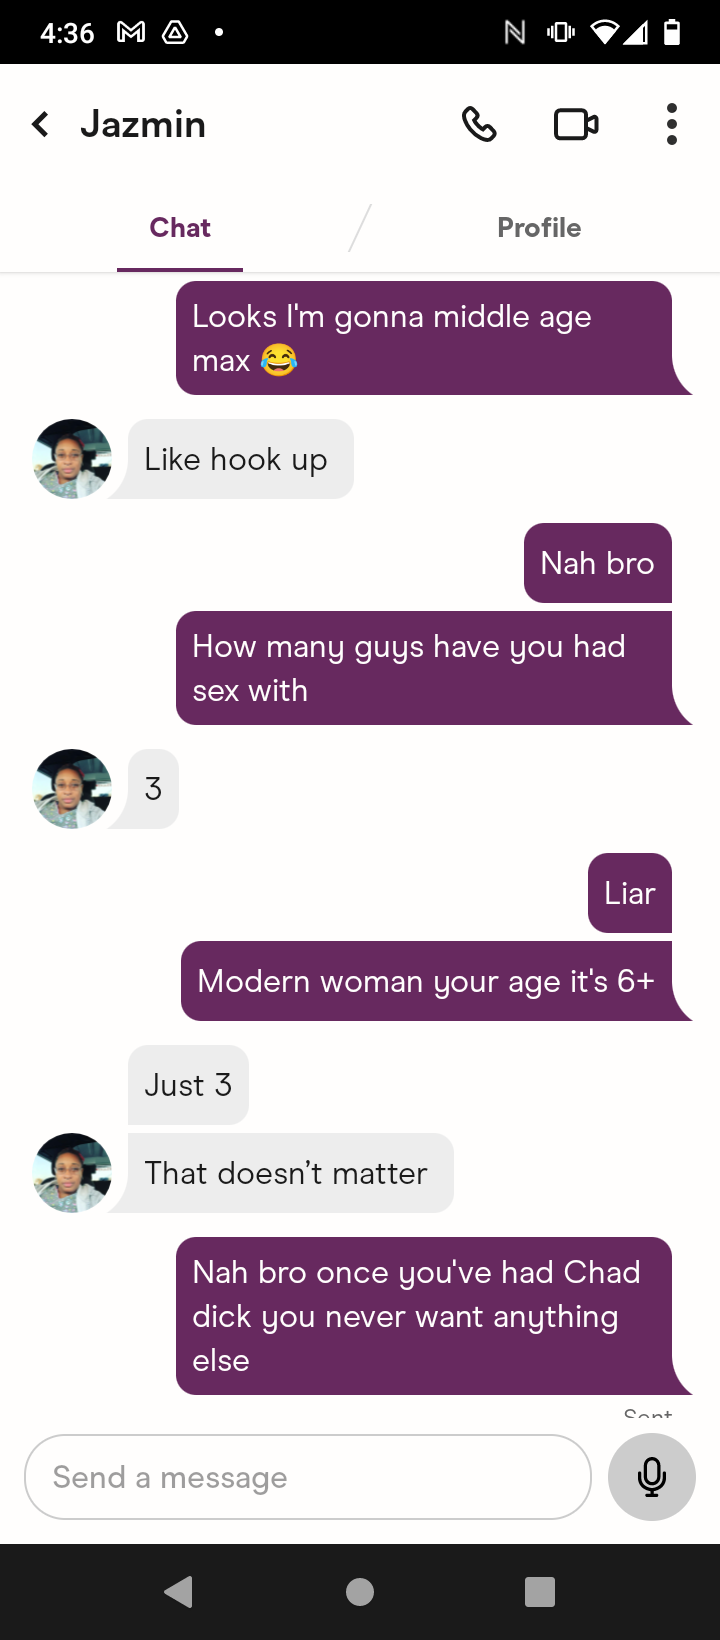Focus the Send a message field
The image size is (720, 1640).
click(308, 1477)
